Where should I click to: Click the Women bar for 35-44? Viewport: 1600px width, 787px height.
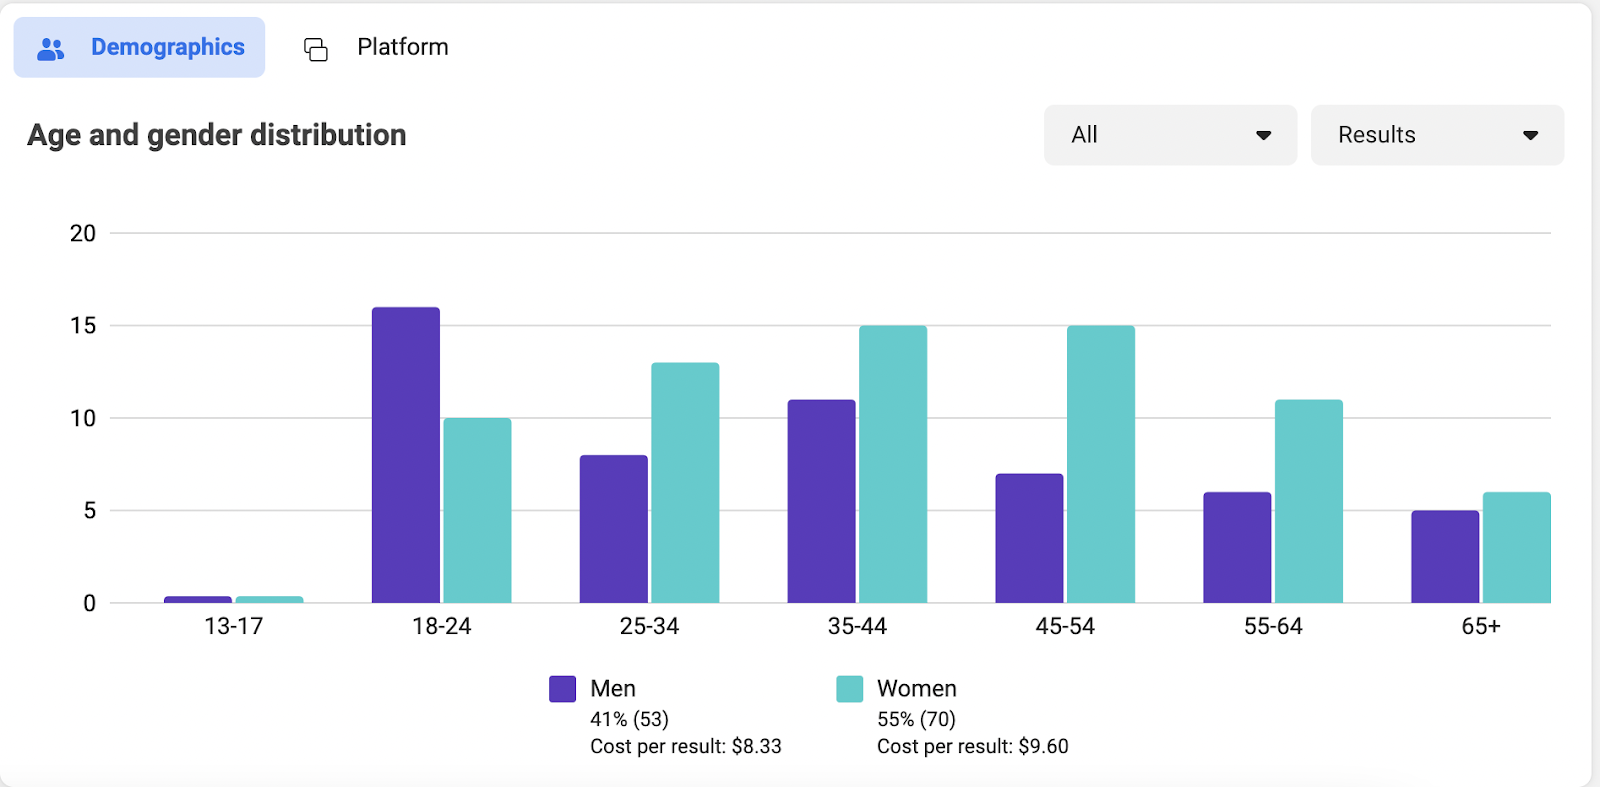[x=893, y=464]
